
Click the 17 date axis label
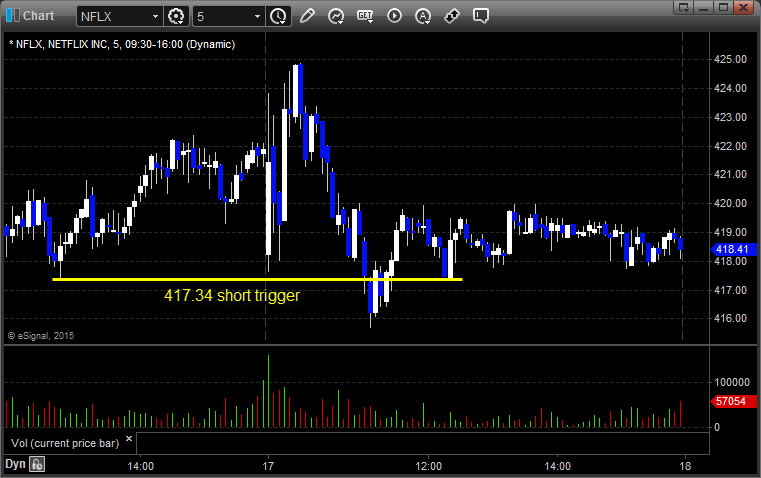268,466
